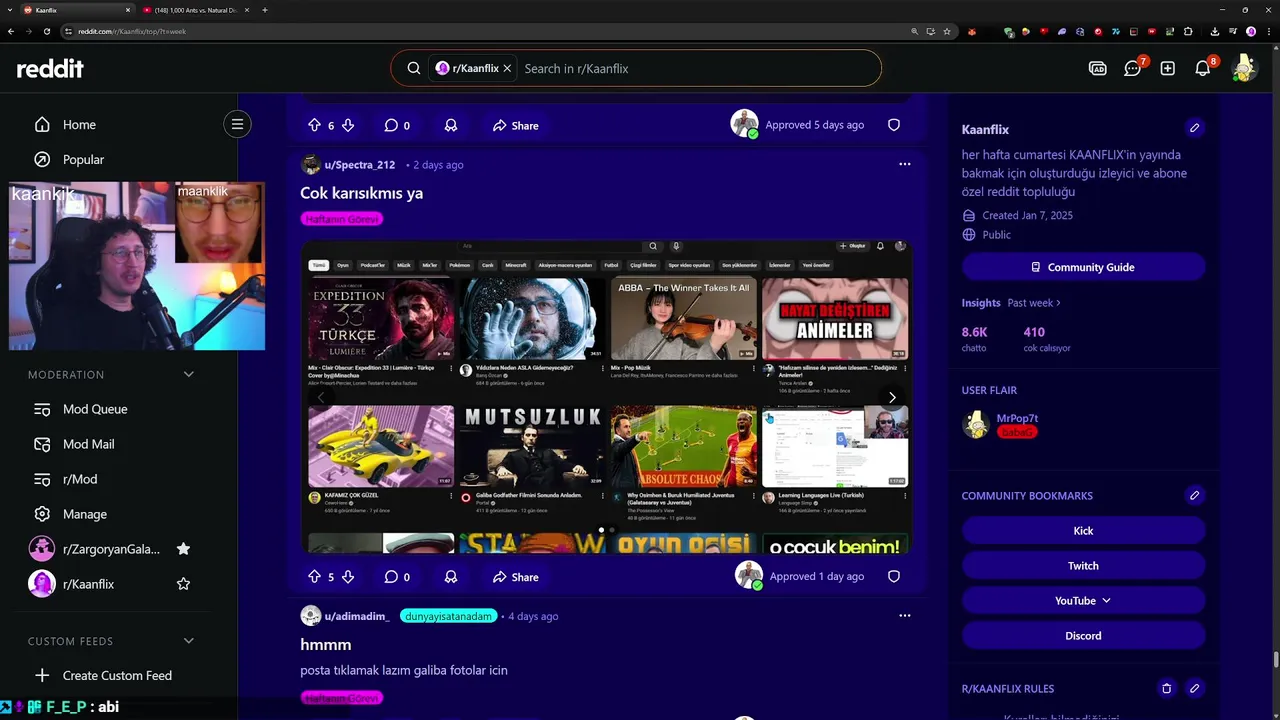Create a new post with plus icon
Viewport: 1280px width, 720px height.
coord(1167,69)
